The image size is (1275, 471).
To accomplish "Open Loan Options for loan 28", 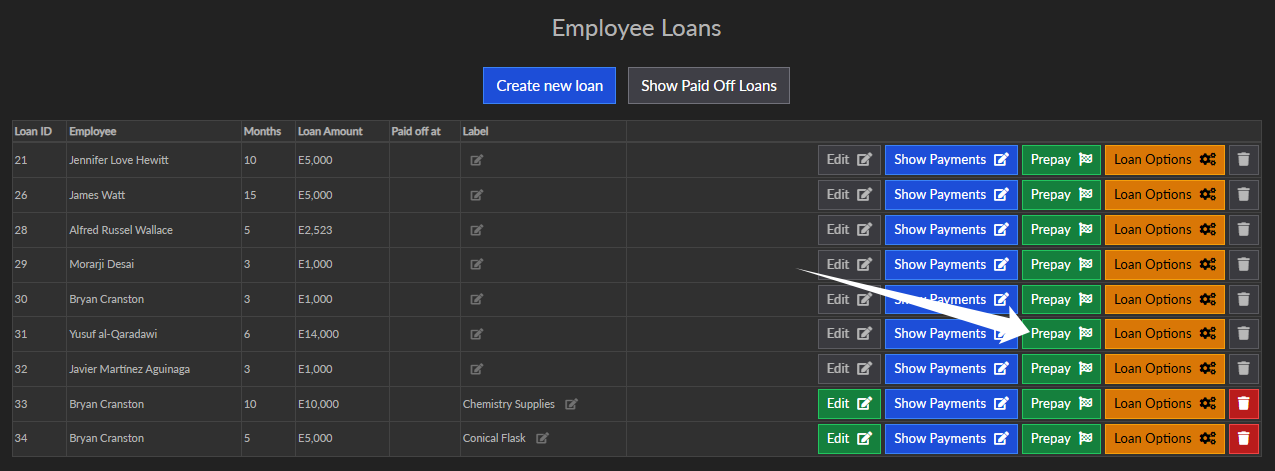I will pos(1165,230).
